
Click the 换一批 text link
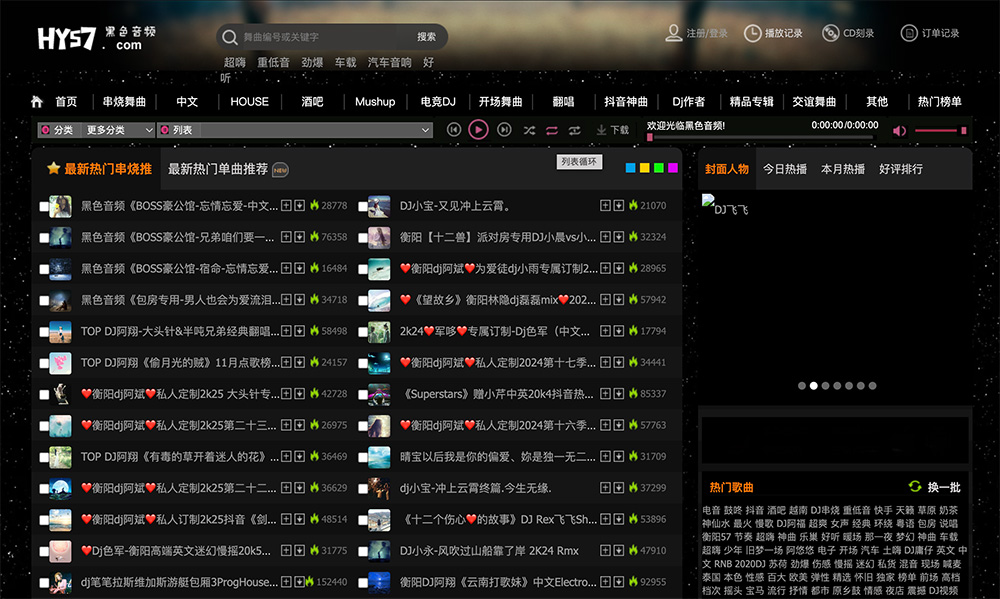coord(945,487)
